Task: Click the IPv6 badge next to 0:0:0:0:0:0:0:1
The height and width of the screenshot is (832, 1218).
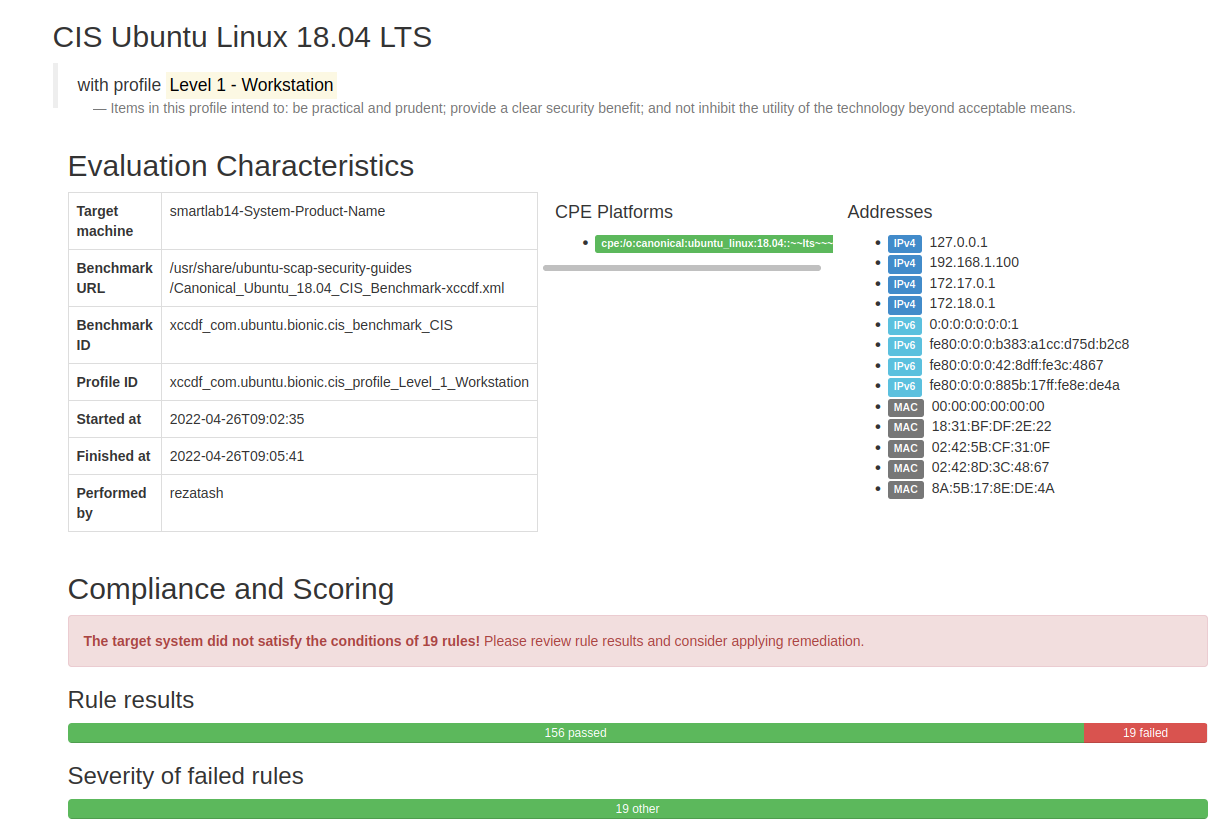Action: pos(904,325)
